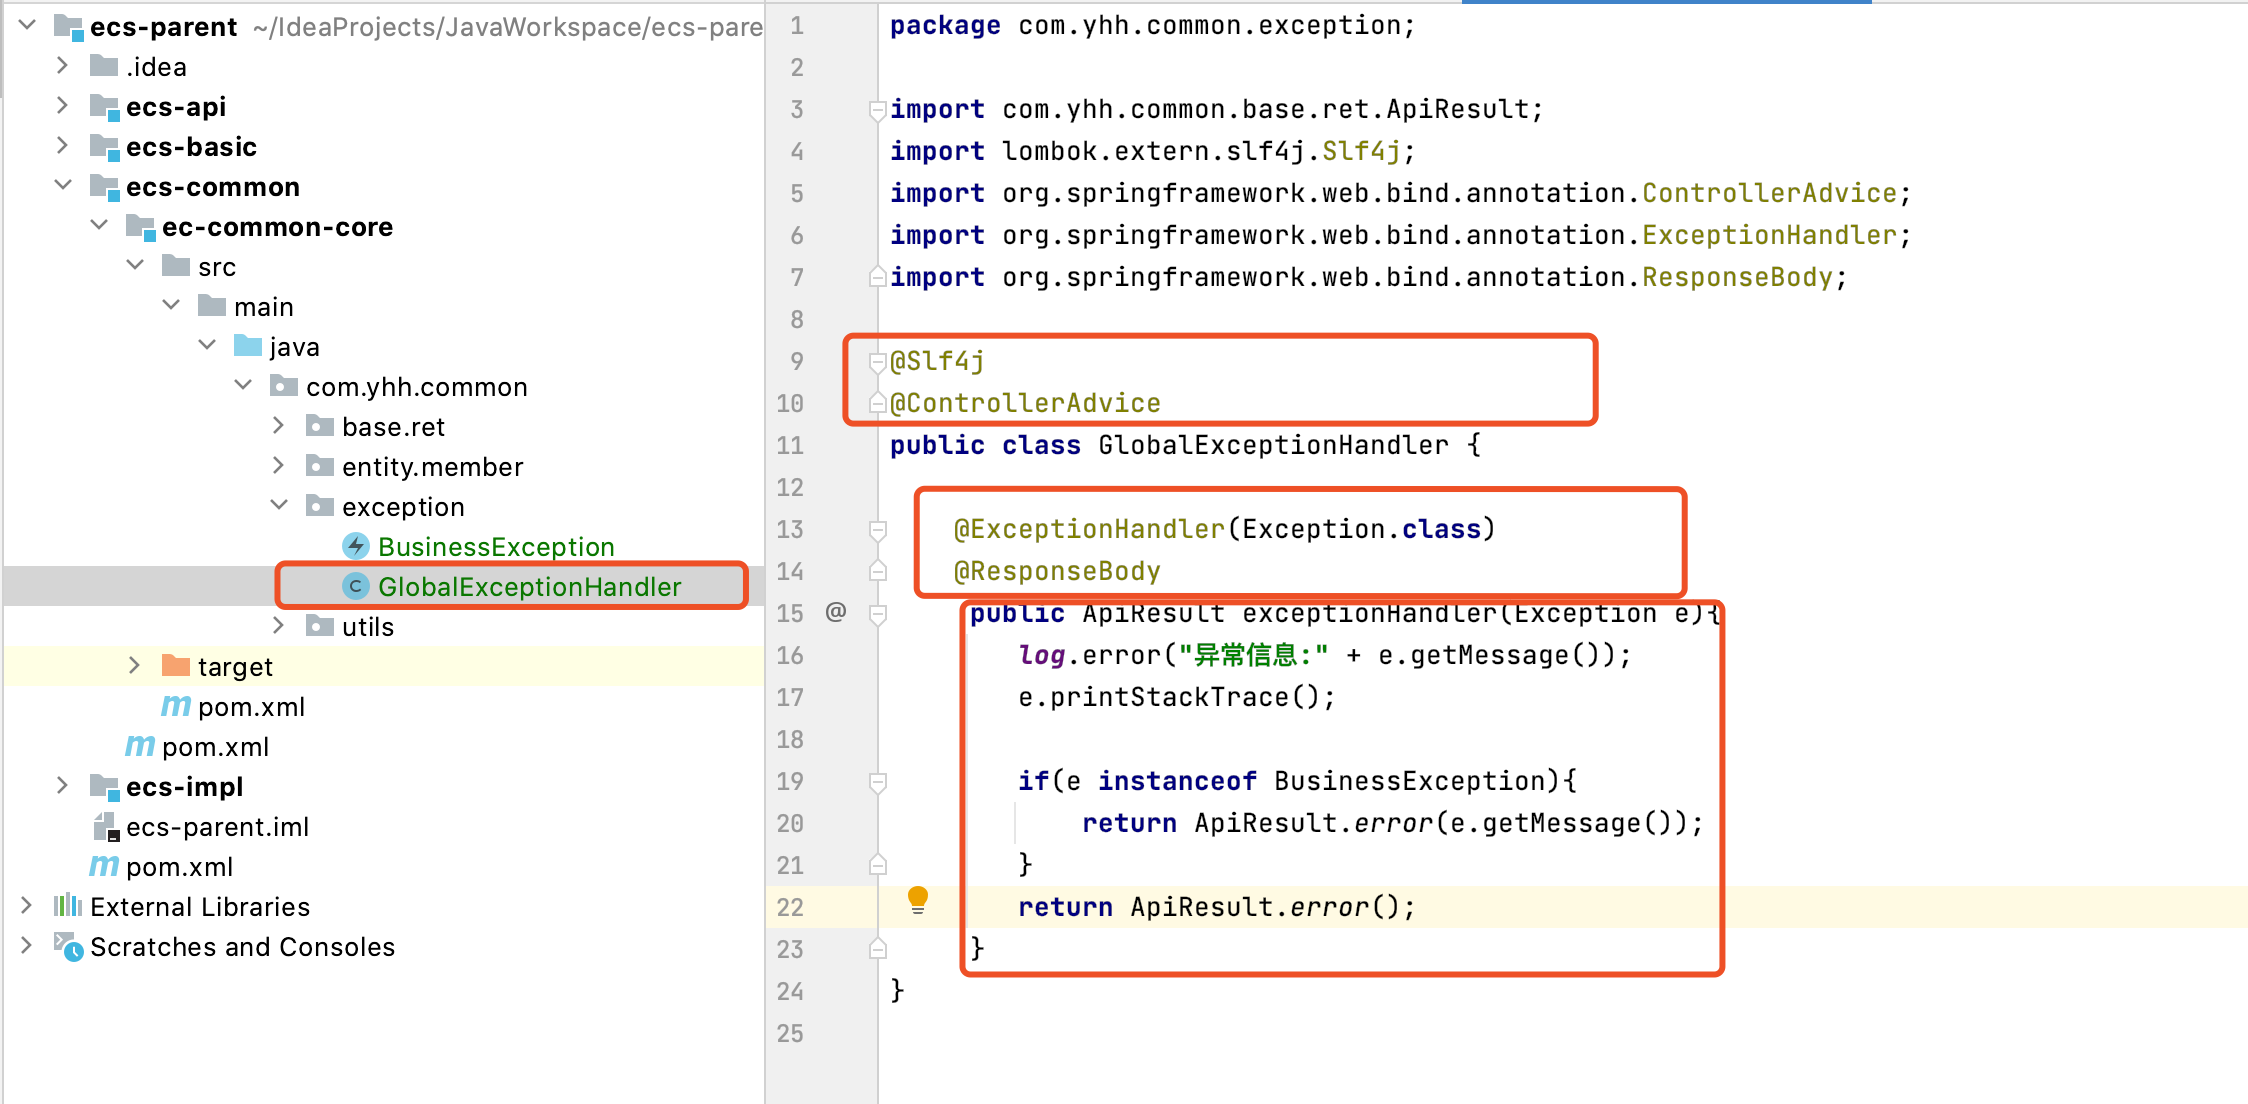Viewport: 2248px width, 1104px height.
Task: Click the ApiResult import reference on line 3
Action: tap(1458, 109)
